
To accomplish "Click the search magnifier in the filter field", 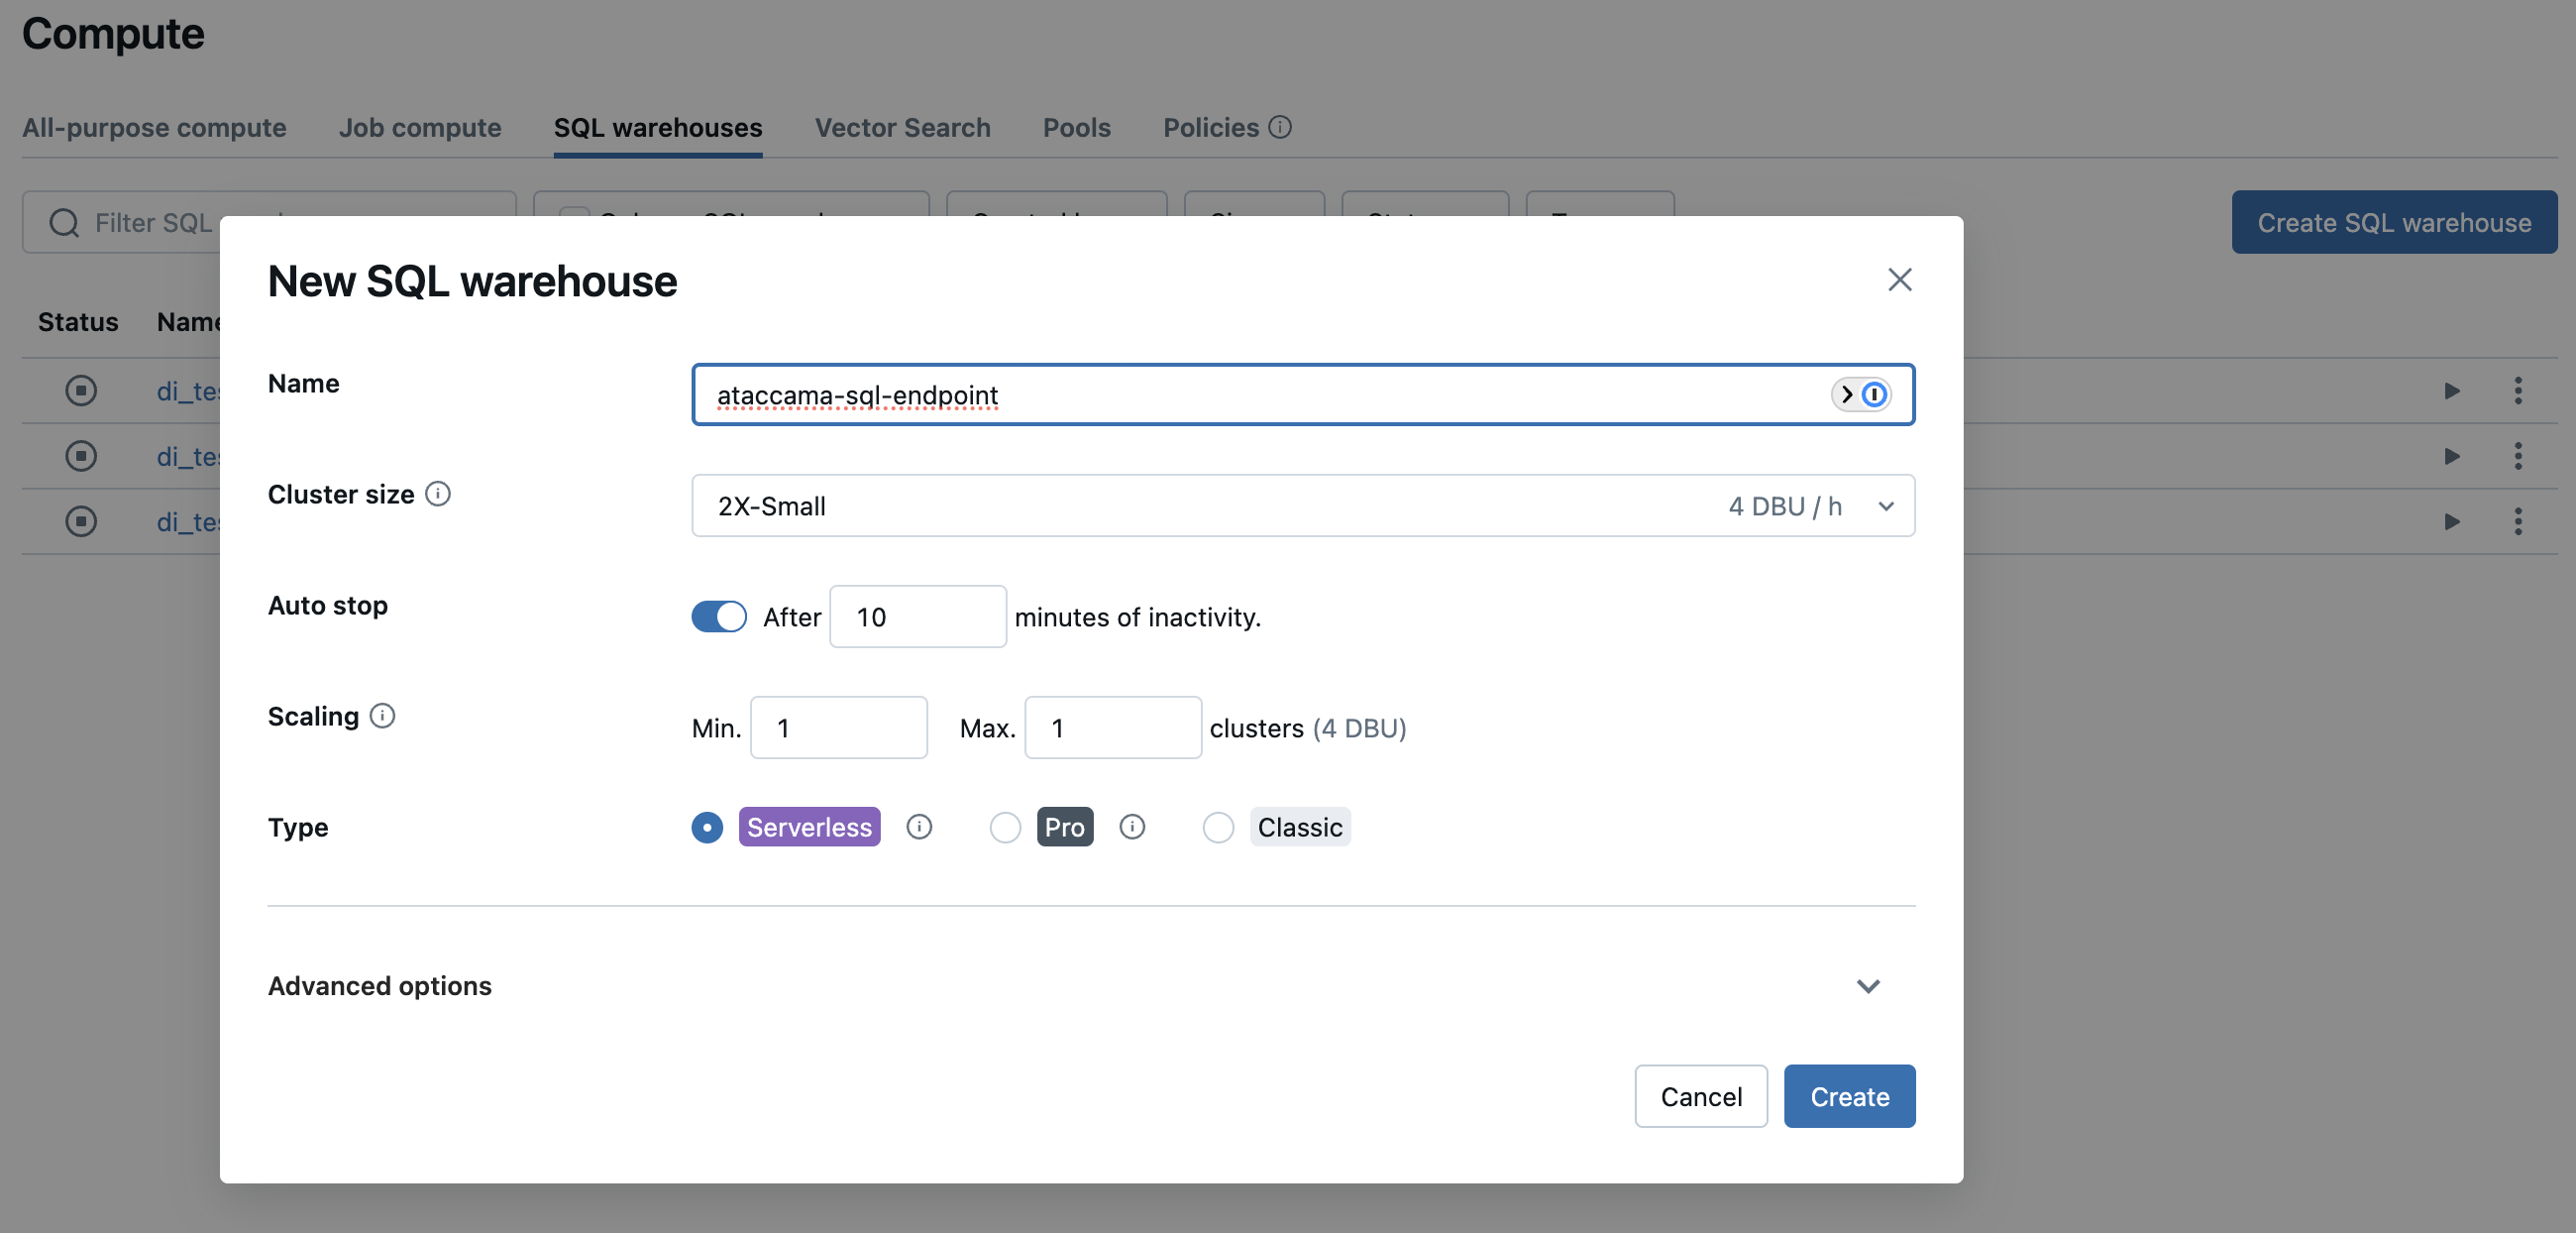I will point(62,222).
